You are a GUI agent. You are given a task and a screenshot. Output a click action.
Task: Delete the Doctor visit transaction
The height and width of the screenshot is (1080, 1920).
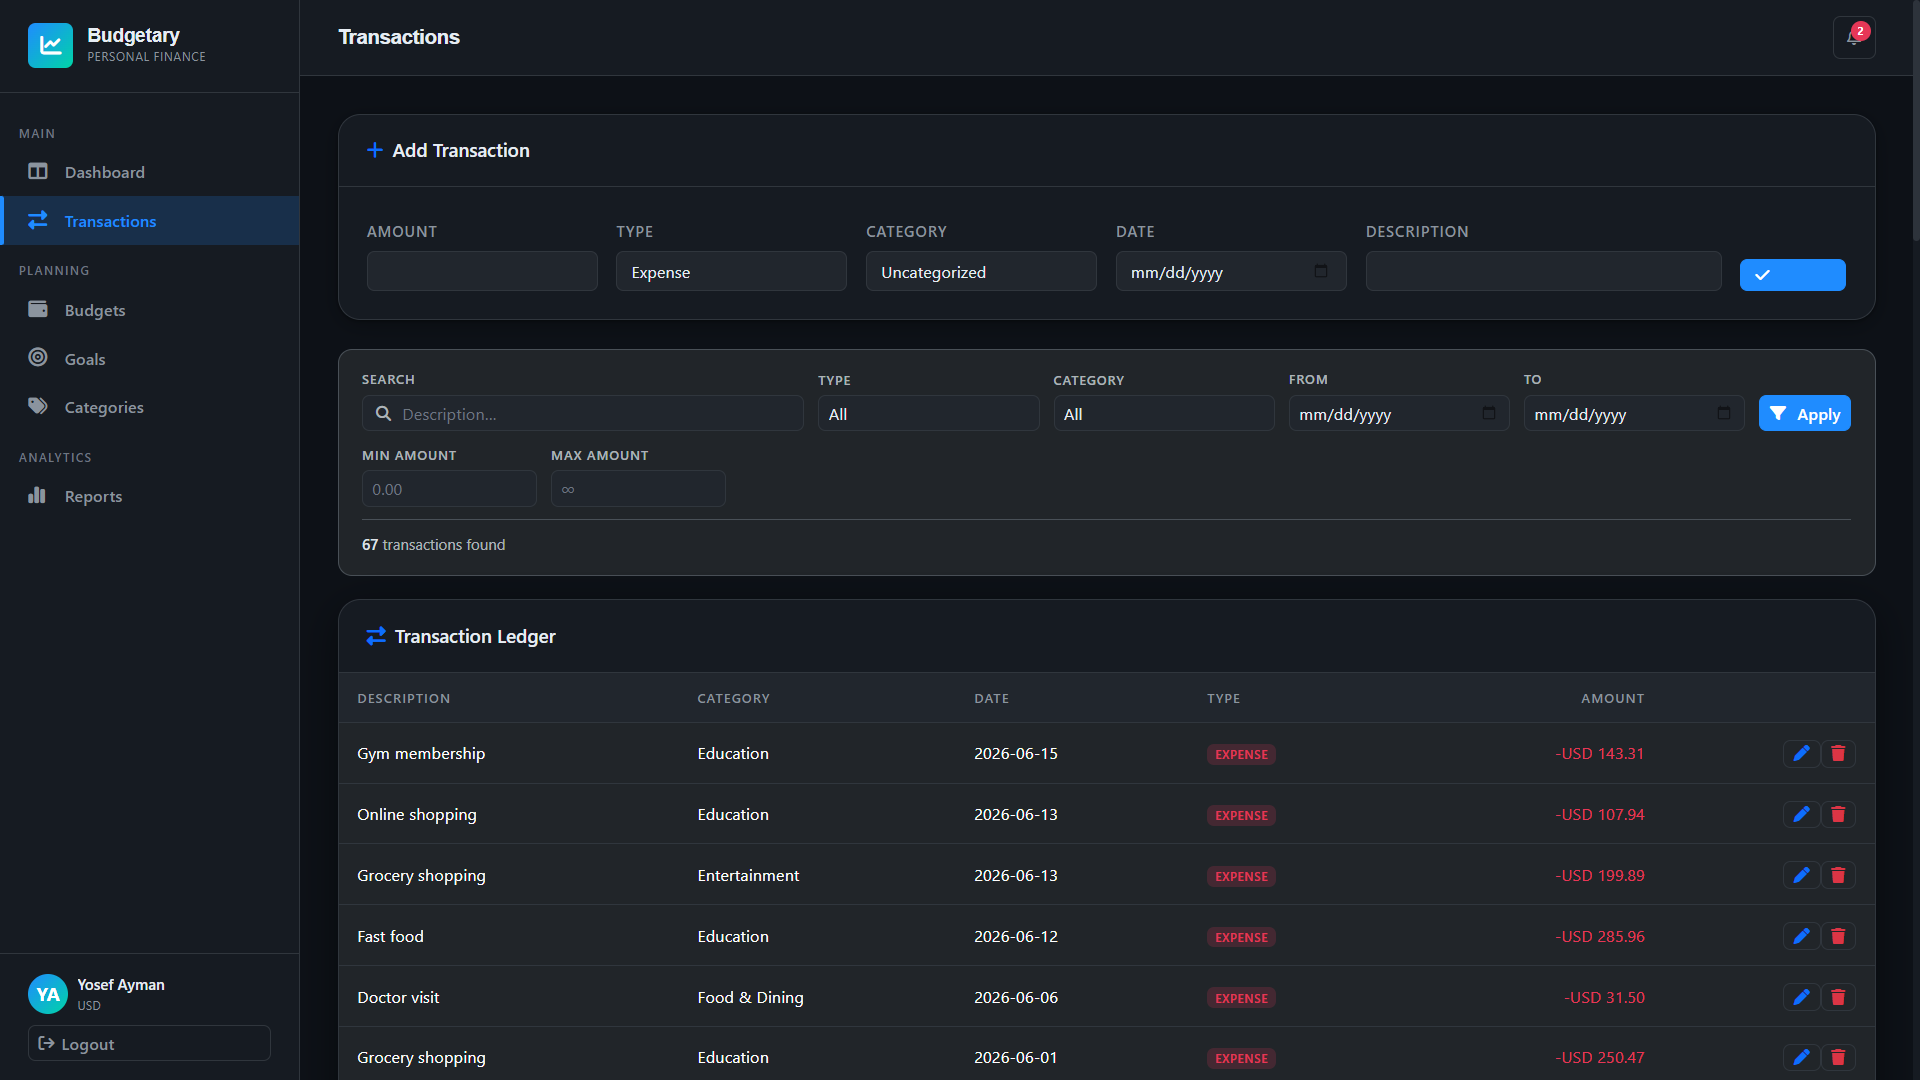tap(1838, 998)
